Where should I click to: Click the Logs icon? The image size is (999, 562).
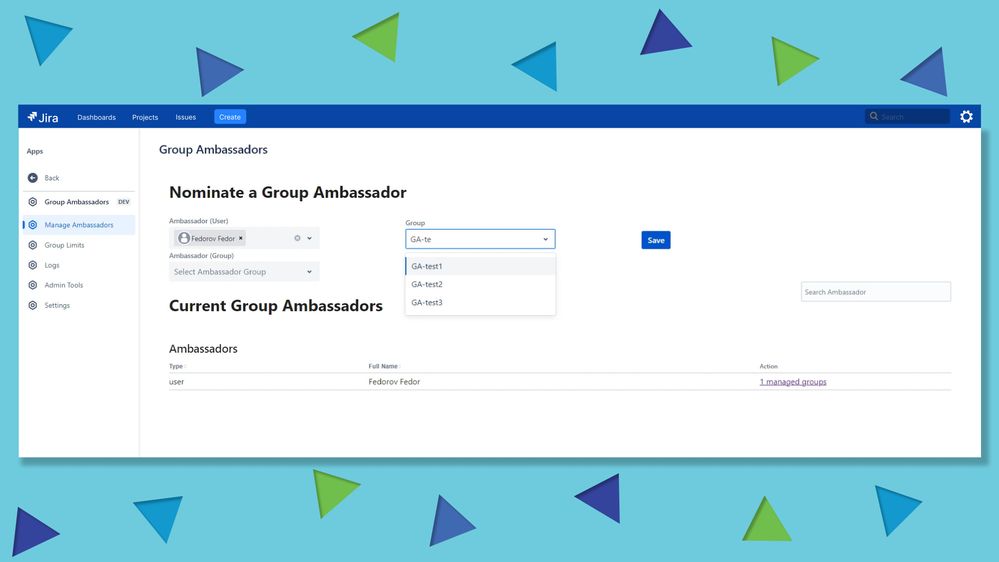(x=32, y=265)
